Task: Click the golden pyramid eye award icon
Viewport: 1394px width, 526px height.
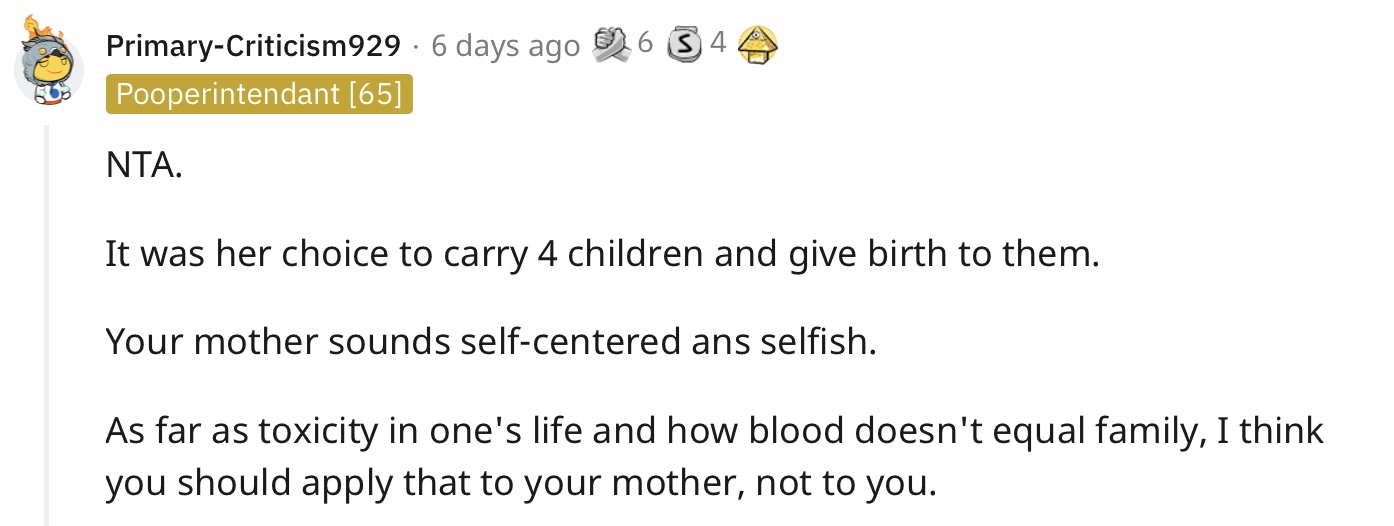Action: (x=757, y=43)
